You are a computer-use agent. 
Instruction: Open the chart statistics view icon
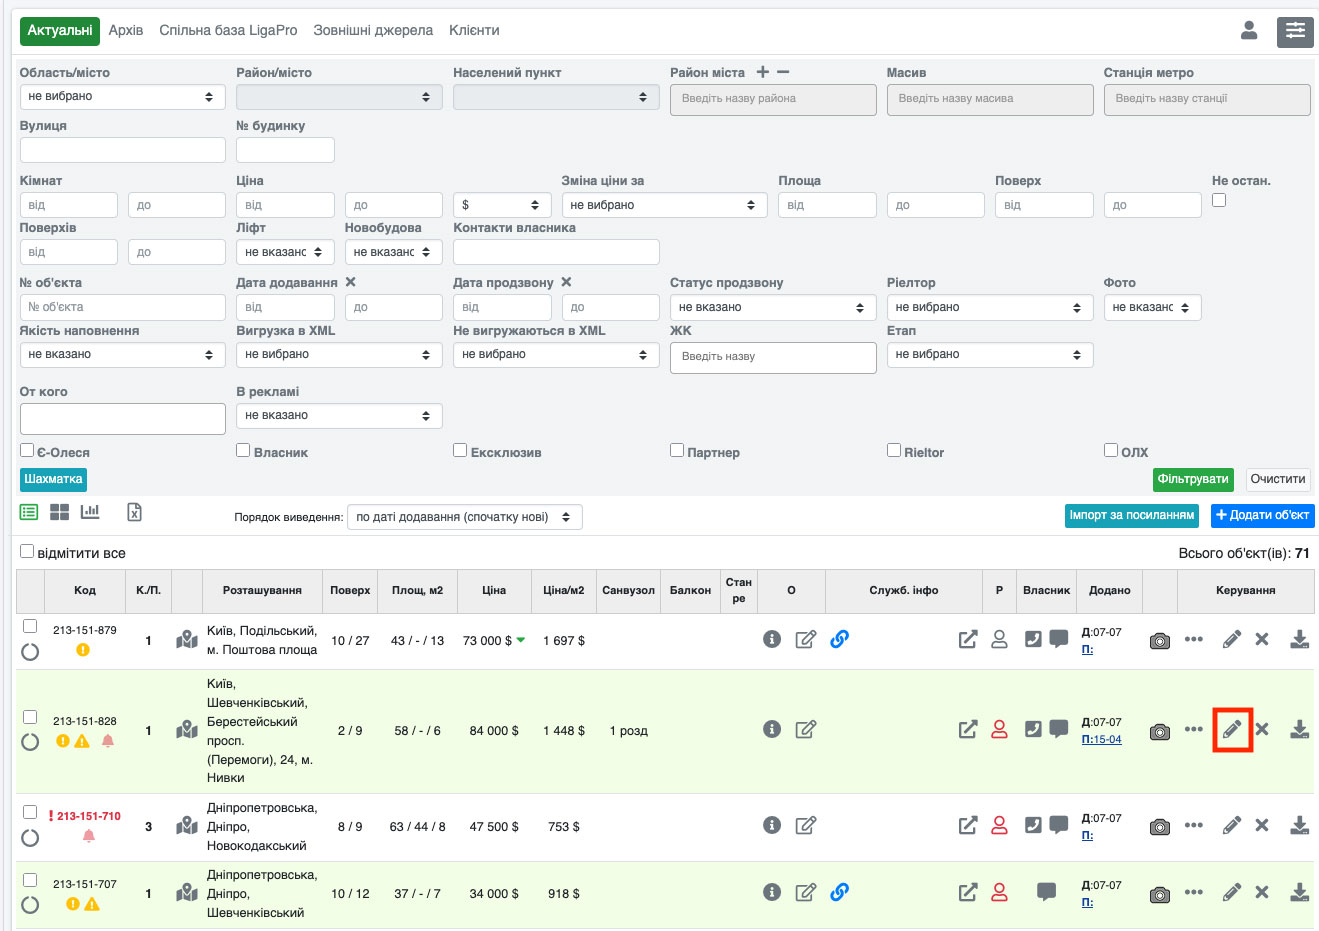pyautogui.click(x=90, y=512)
